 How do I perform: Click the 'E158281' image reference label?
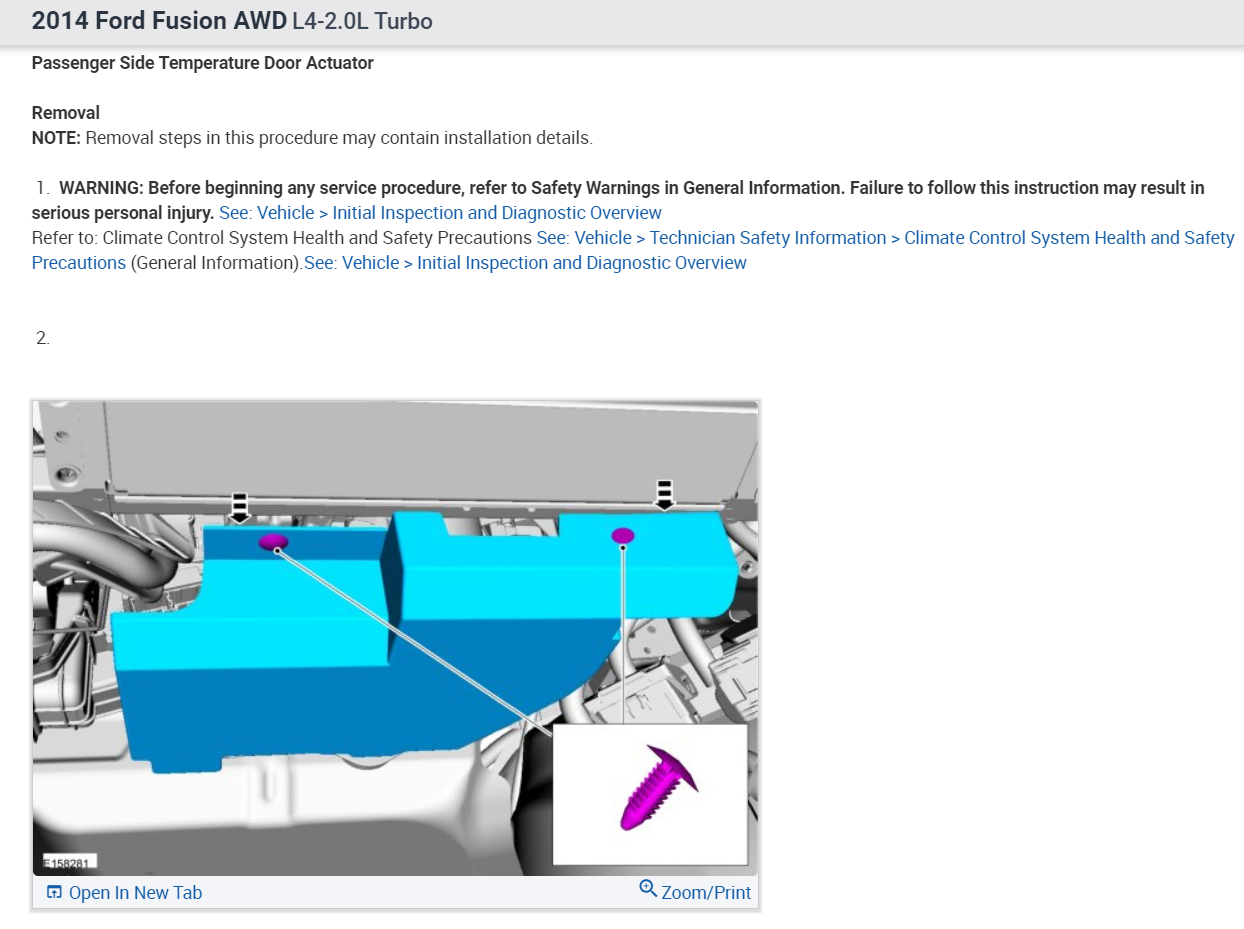(x=68, y=863)
